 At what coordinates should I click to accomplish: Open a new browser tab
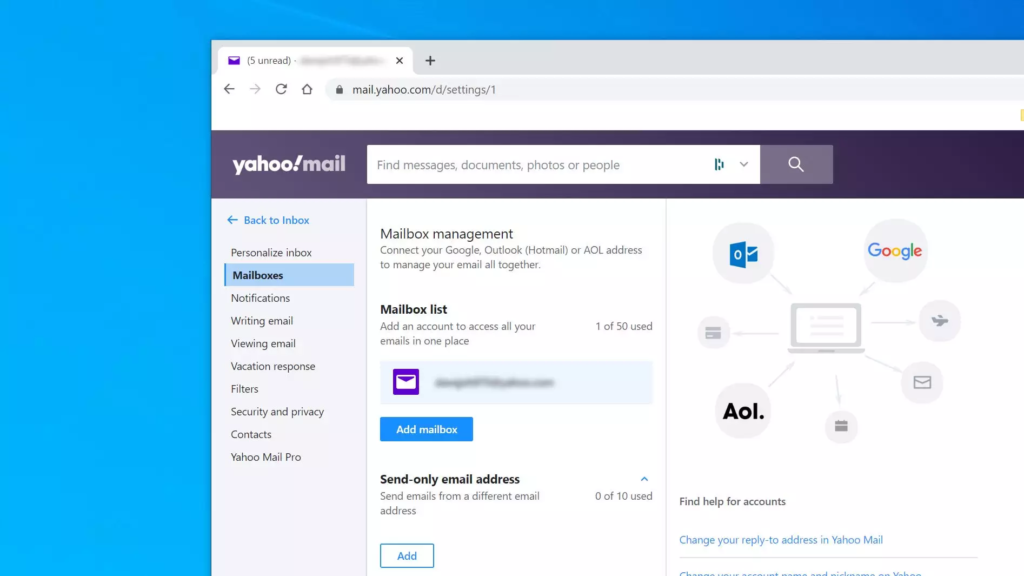point(430,61)
